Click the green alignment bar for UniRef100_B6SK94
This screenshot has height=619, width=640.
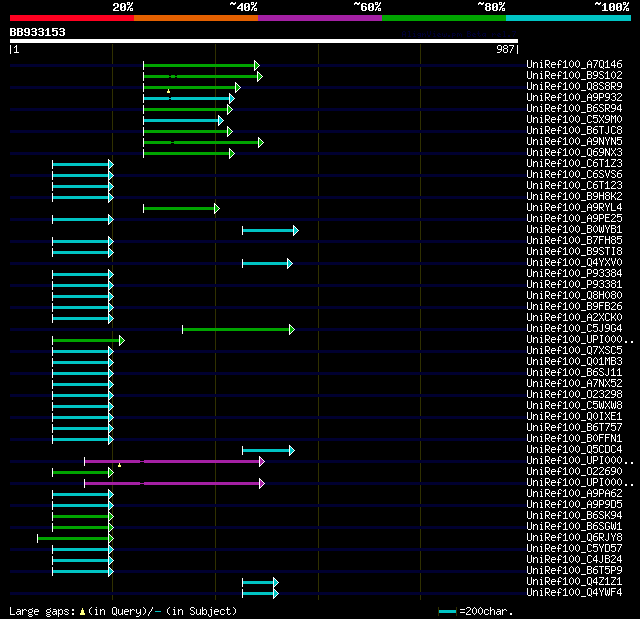pyautogui.click(x=83, y=517)
